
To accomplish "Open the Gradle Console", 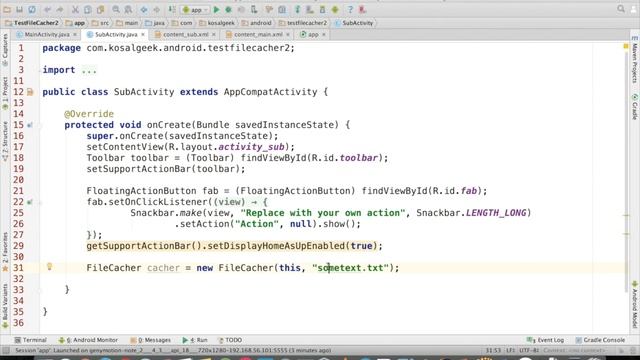I will coord(600,340).
